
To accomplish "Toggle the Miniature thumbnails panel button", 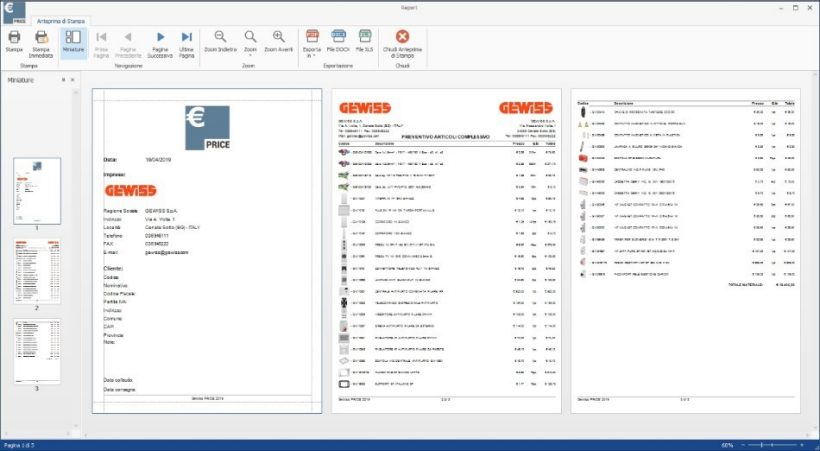I will 73,41.
